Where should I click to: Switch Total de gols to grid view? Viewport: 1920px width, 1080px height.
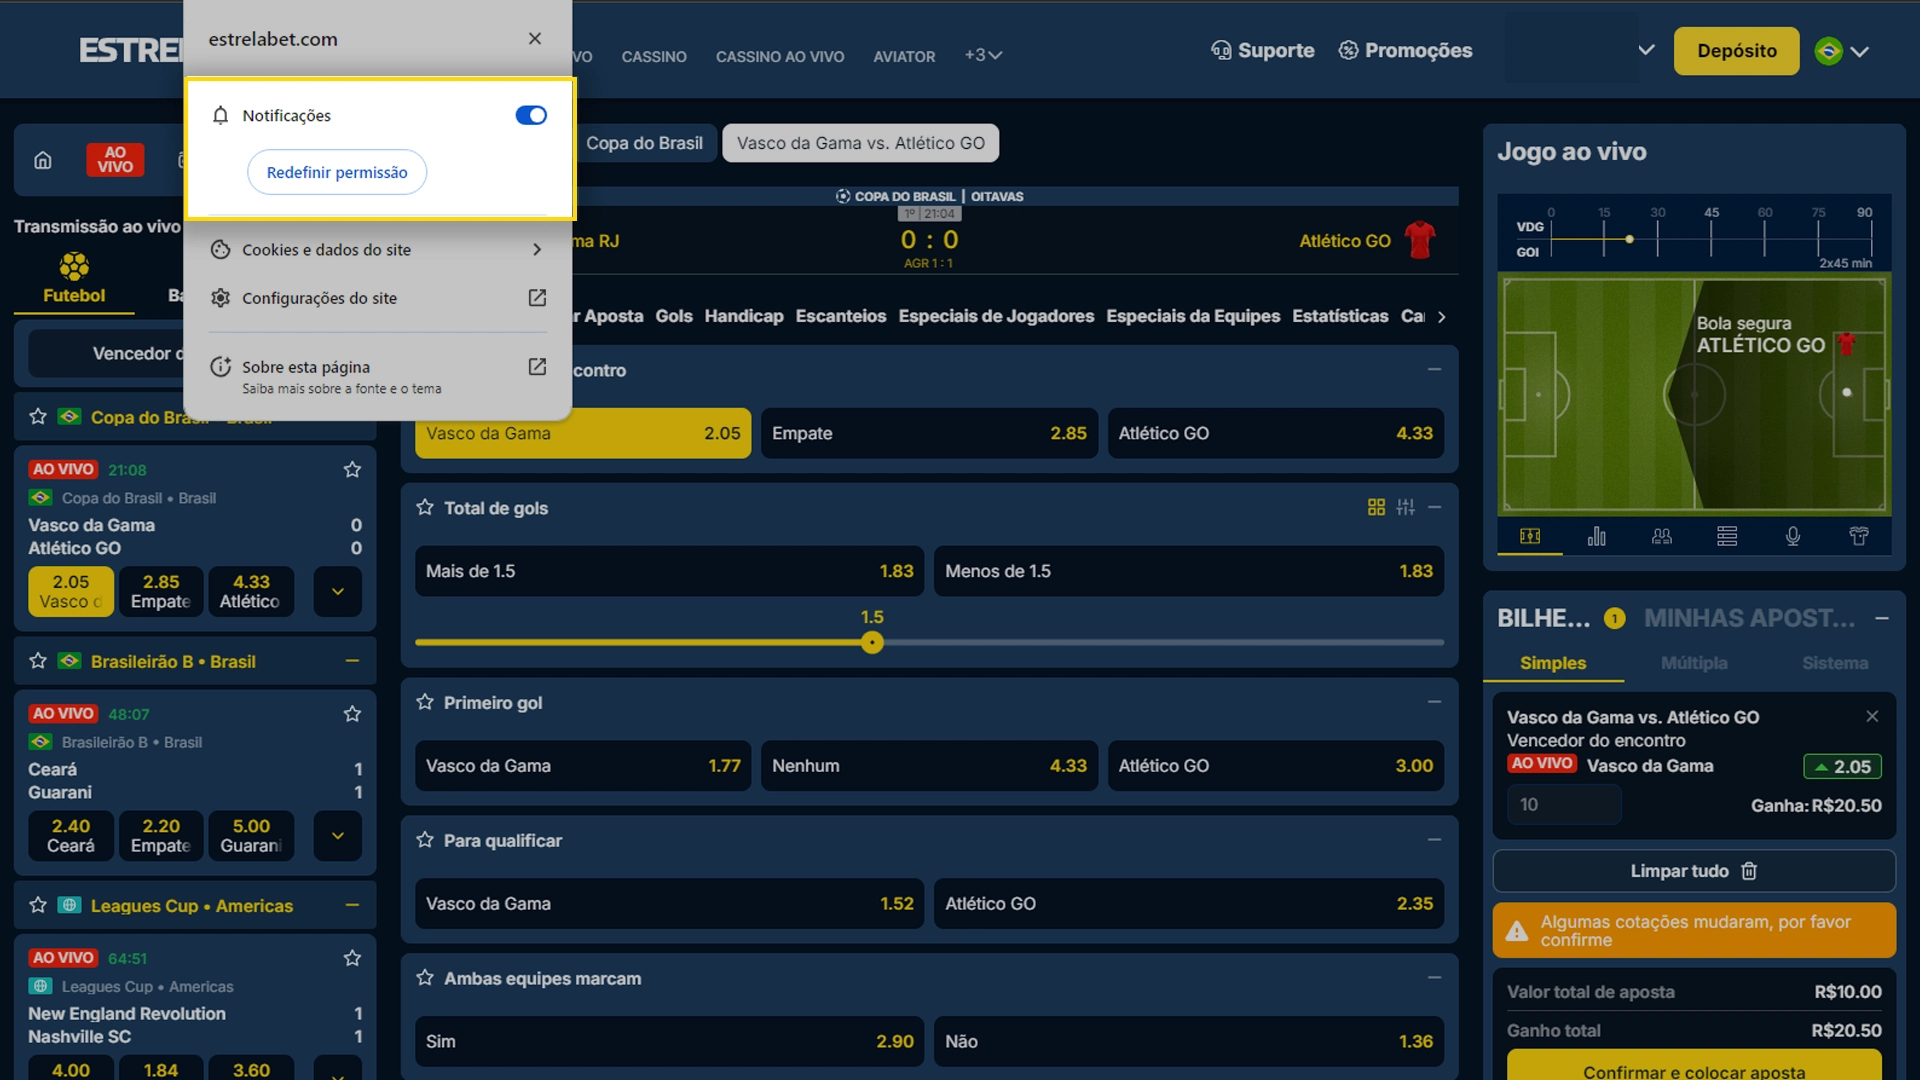pyautogui.click(x=1376, y=507)
